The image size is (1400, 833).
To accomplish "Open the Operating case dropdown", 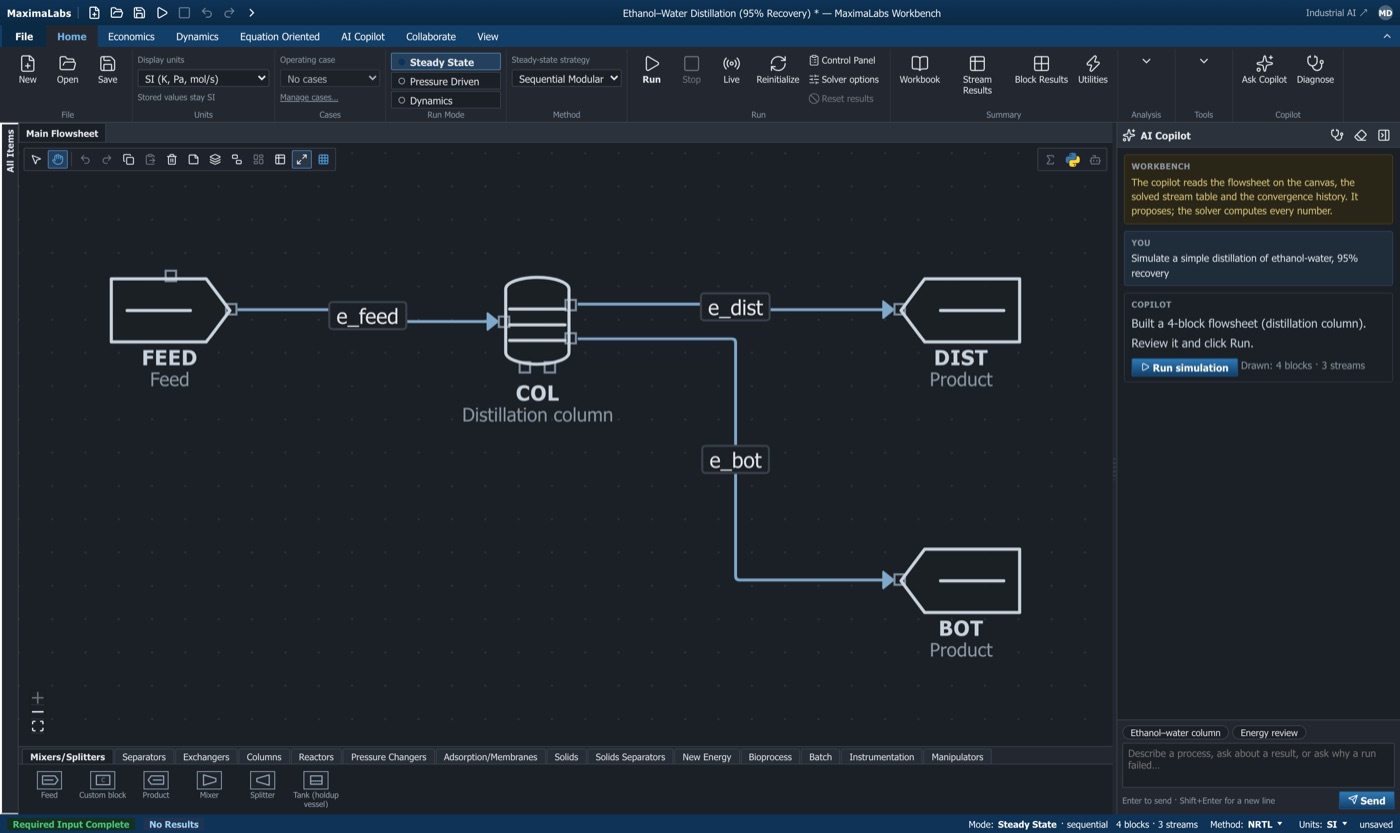I will (330, 78).
